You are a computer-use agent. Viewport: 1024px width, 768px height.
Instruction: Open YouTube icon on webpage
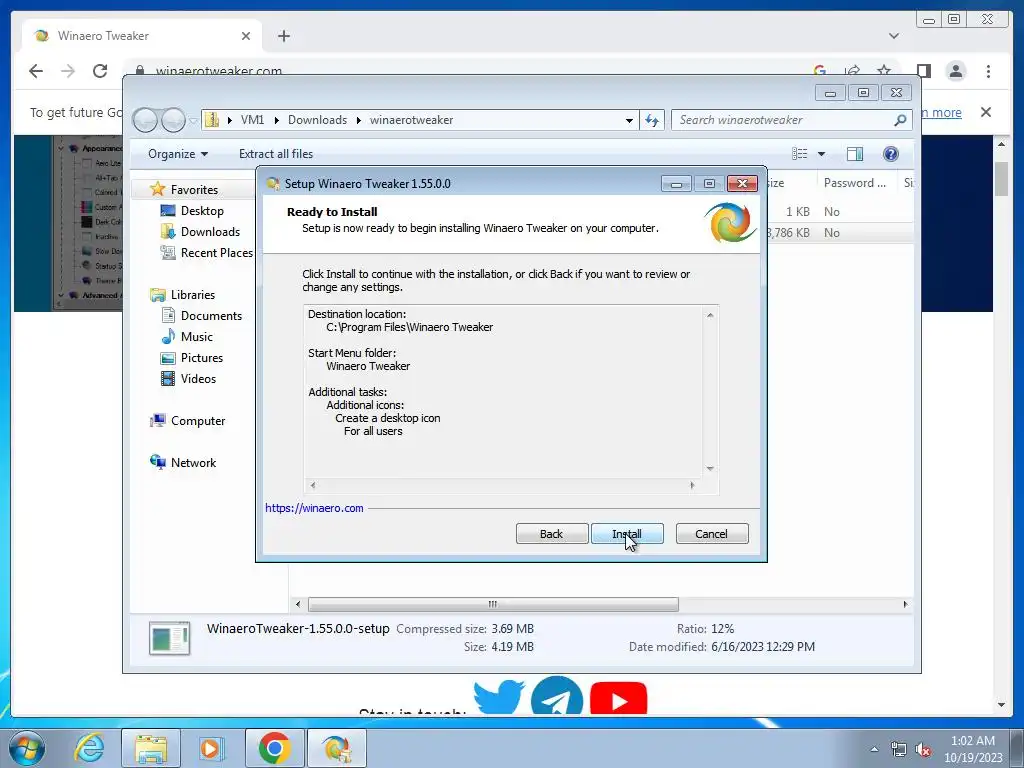pyautogui.click(x=618, y=698)
